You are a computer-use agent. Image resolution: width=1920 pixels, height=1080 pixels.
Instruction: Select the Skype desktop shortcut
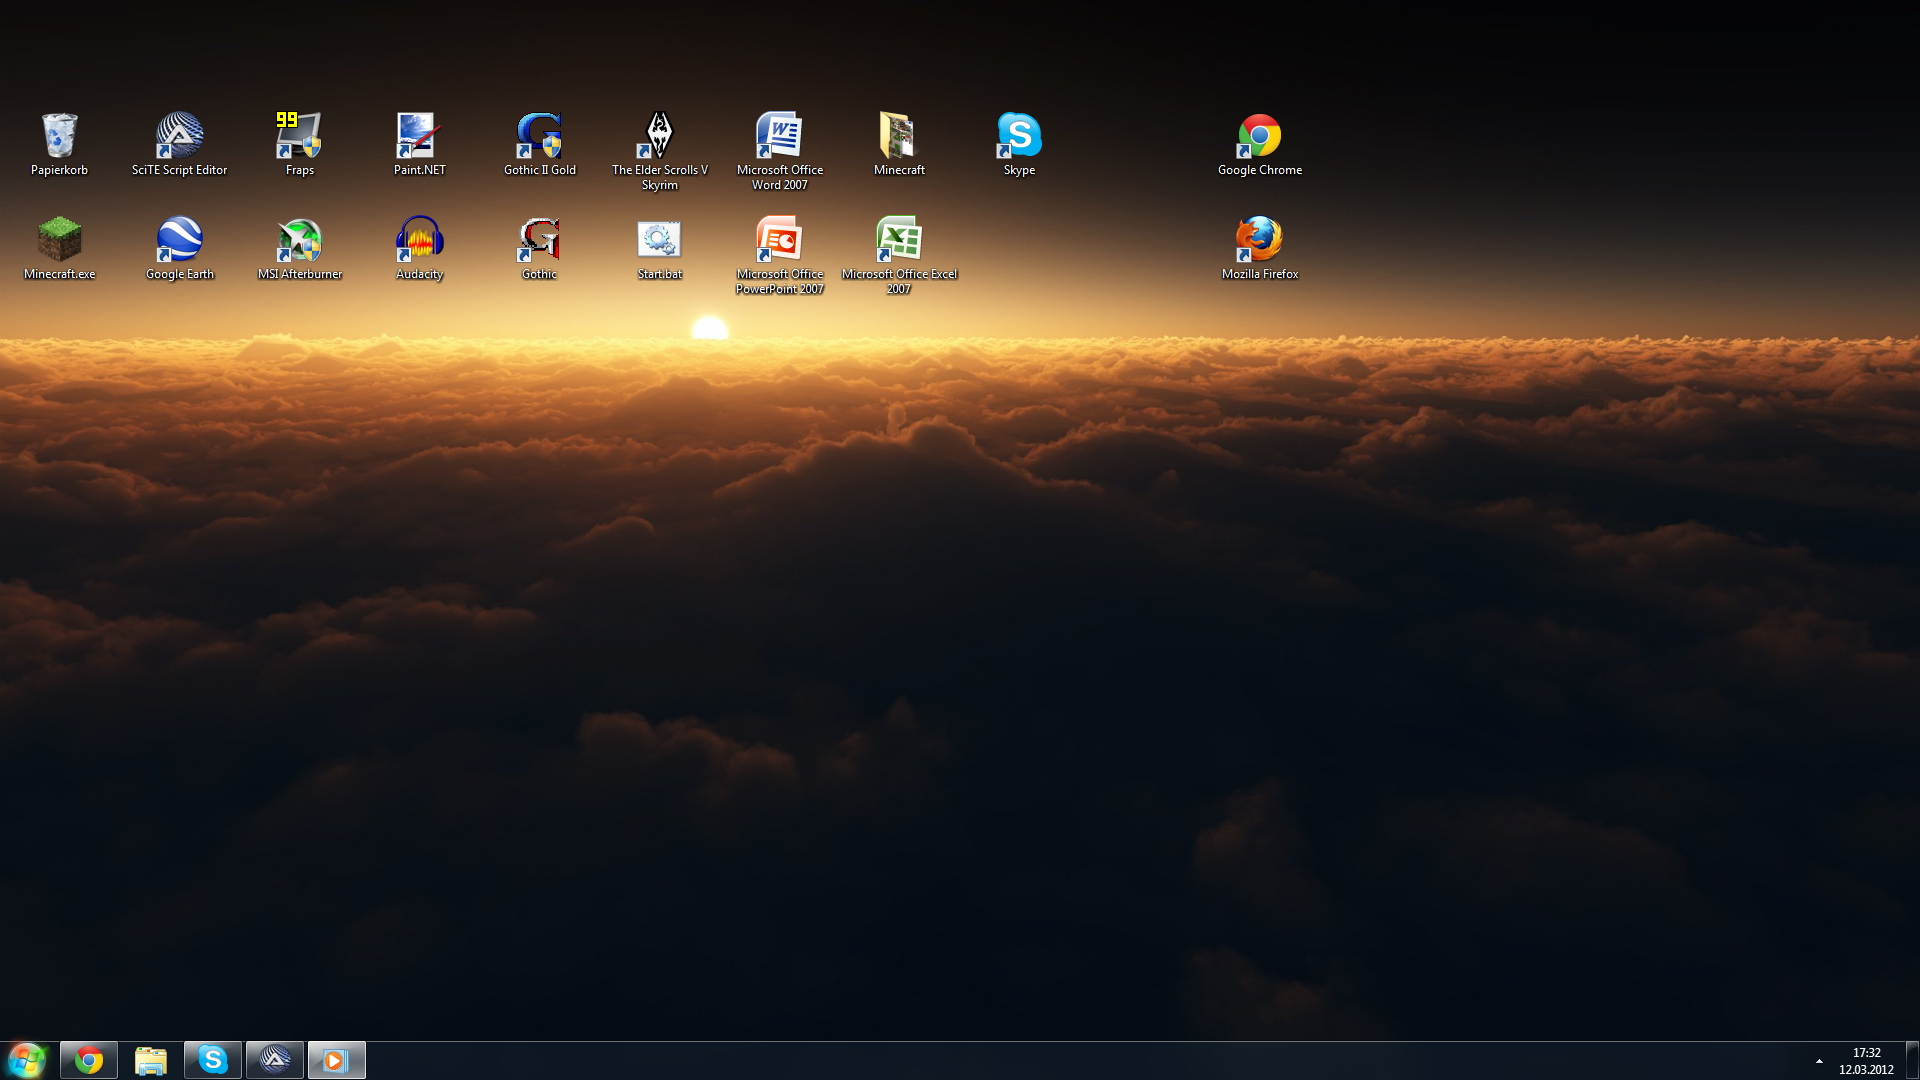pos(1019,137)
